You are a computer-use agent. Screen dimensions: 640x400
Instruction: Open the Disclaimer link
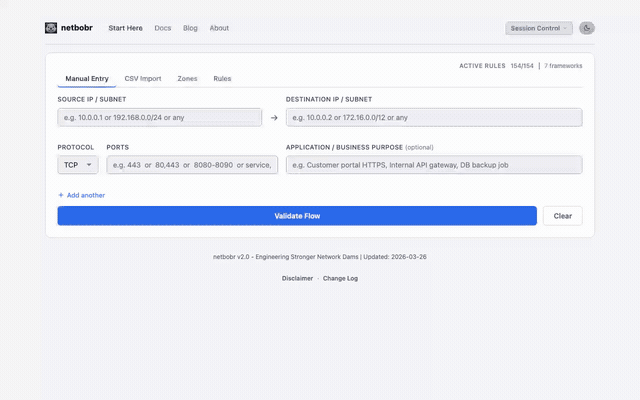(297, 278)
